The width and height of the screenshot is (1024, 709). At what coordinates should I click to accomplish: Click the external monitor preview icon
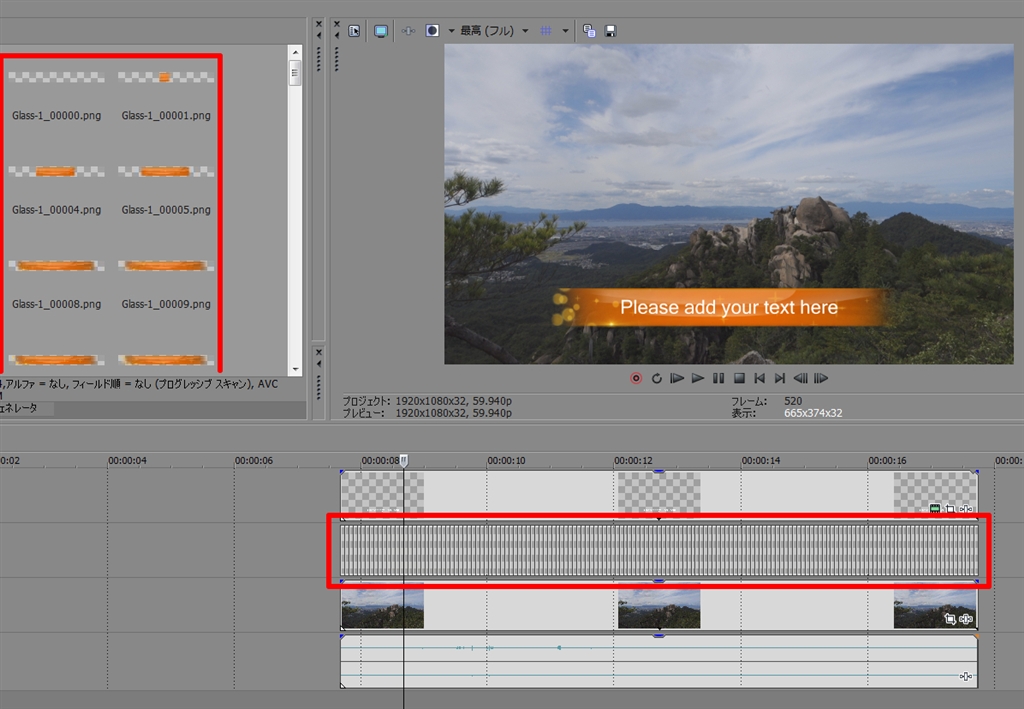point(381,31)
